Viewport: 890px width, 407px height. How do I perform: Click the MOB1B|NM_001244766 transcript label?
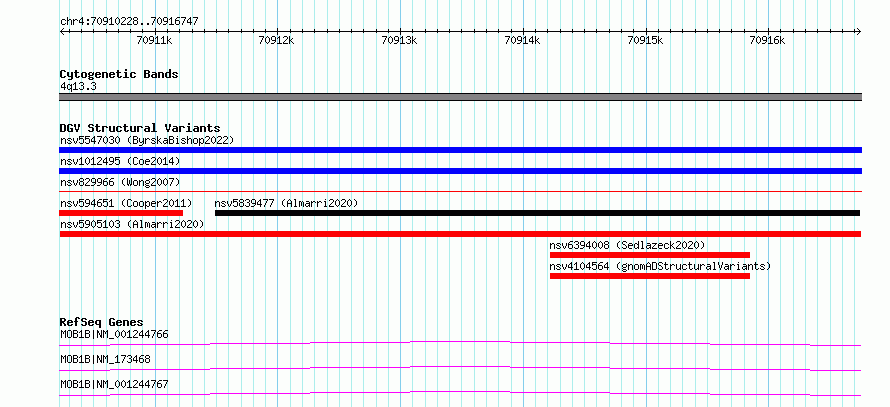click(115, 334)
